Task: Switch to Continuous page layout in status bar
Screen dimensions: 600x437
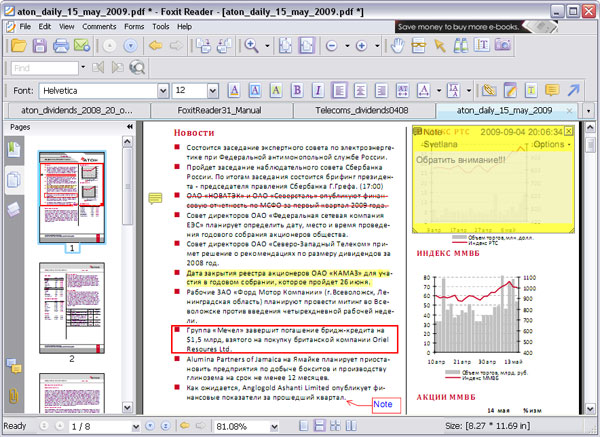Action: click(x=319, y=426)
